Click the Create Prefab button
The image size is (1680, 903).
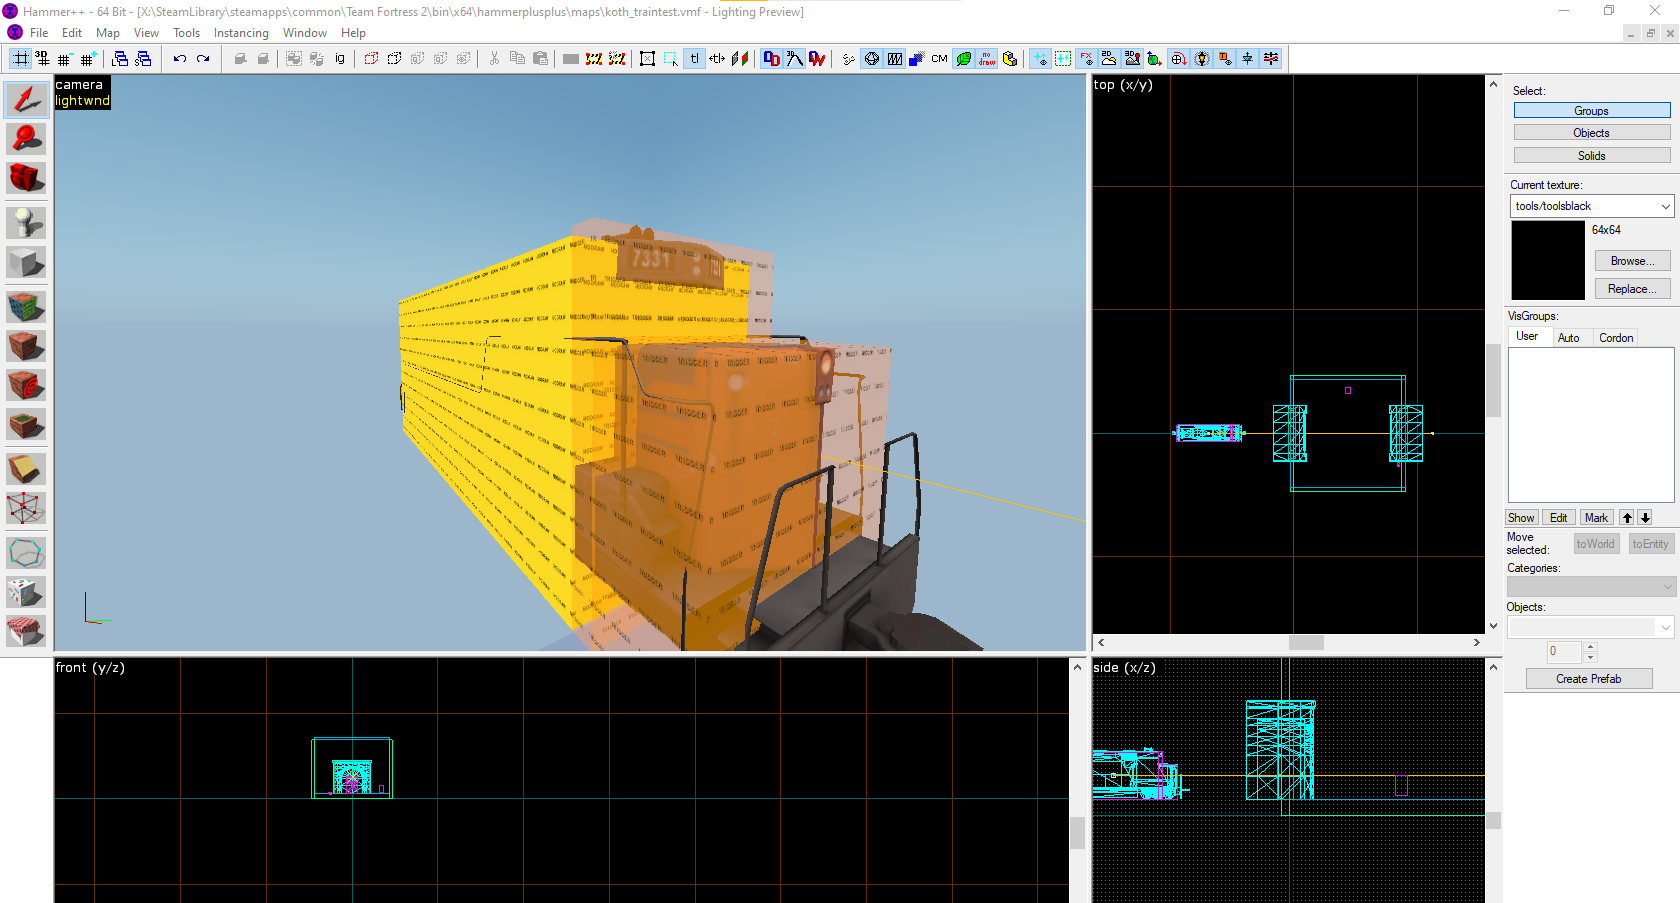pyautogui.click(x=1589, y=679)
